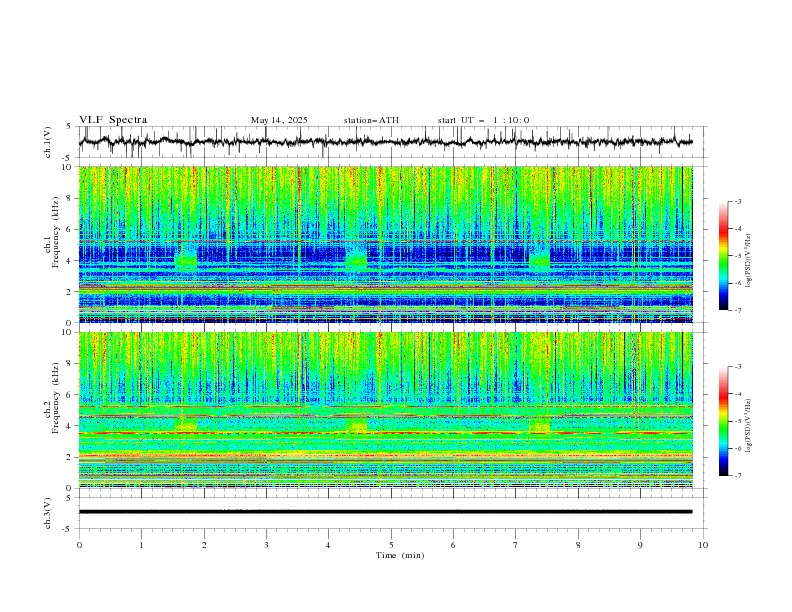This screenshot has height=612, width=792.
Task: Click the lower PSD color scale bar
Action: click(723, 421)
